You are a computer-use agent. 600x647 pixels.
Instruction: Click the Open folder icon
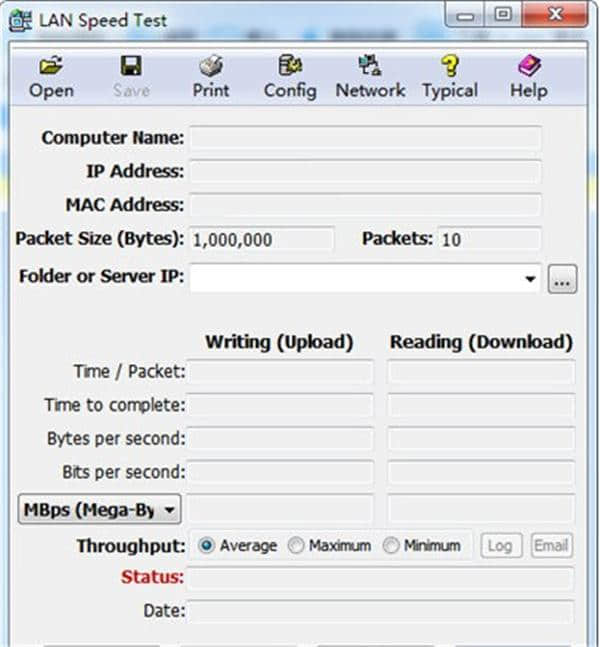[51, 67]
